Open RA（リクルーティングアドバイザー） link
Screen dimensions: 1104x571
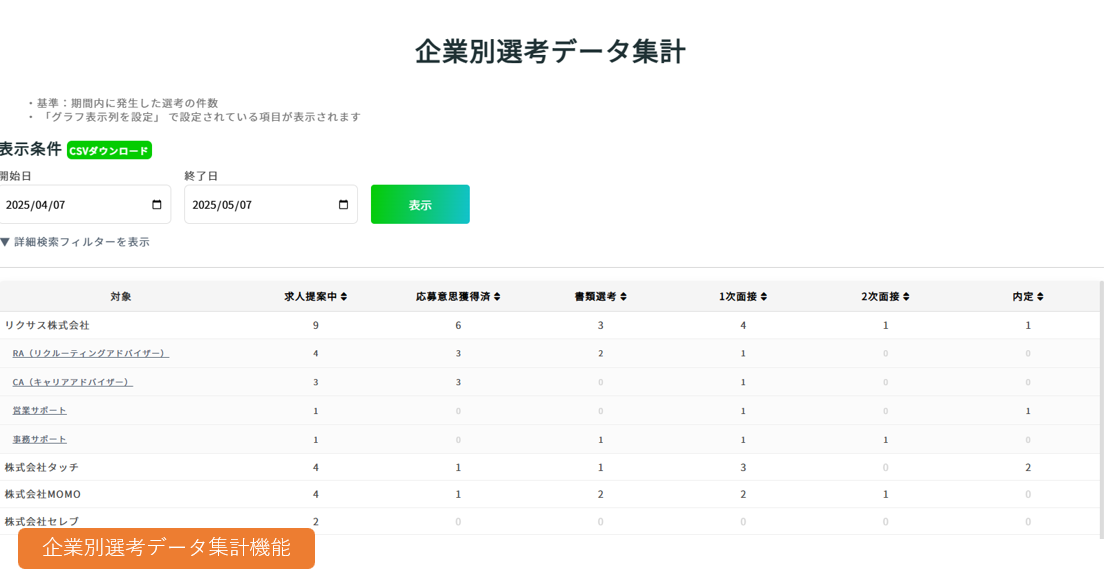click(90, 353)
